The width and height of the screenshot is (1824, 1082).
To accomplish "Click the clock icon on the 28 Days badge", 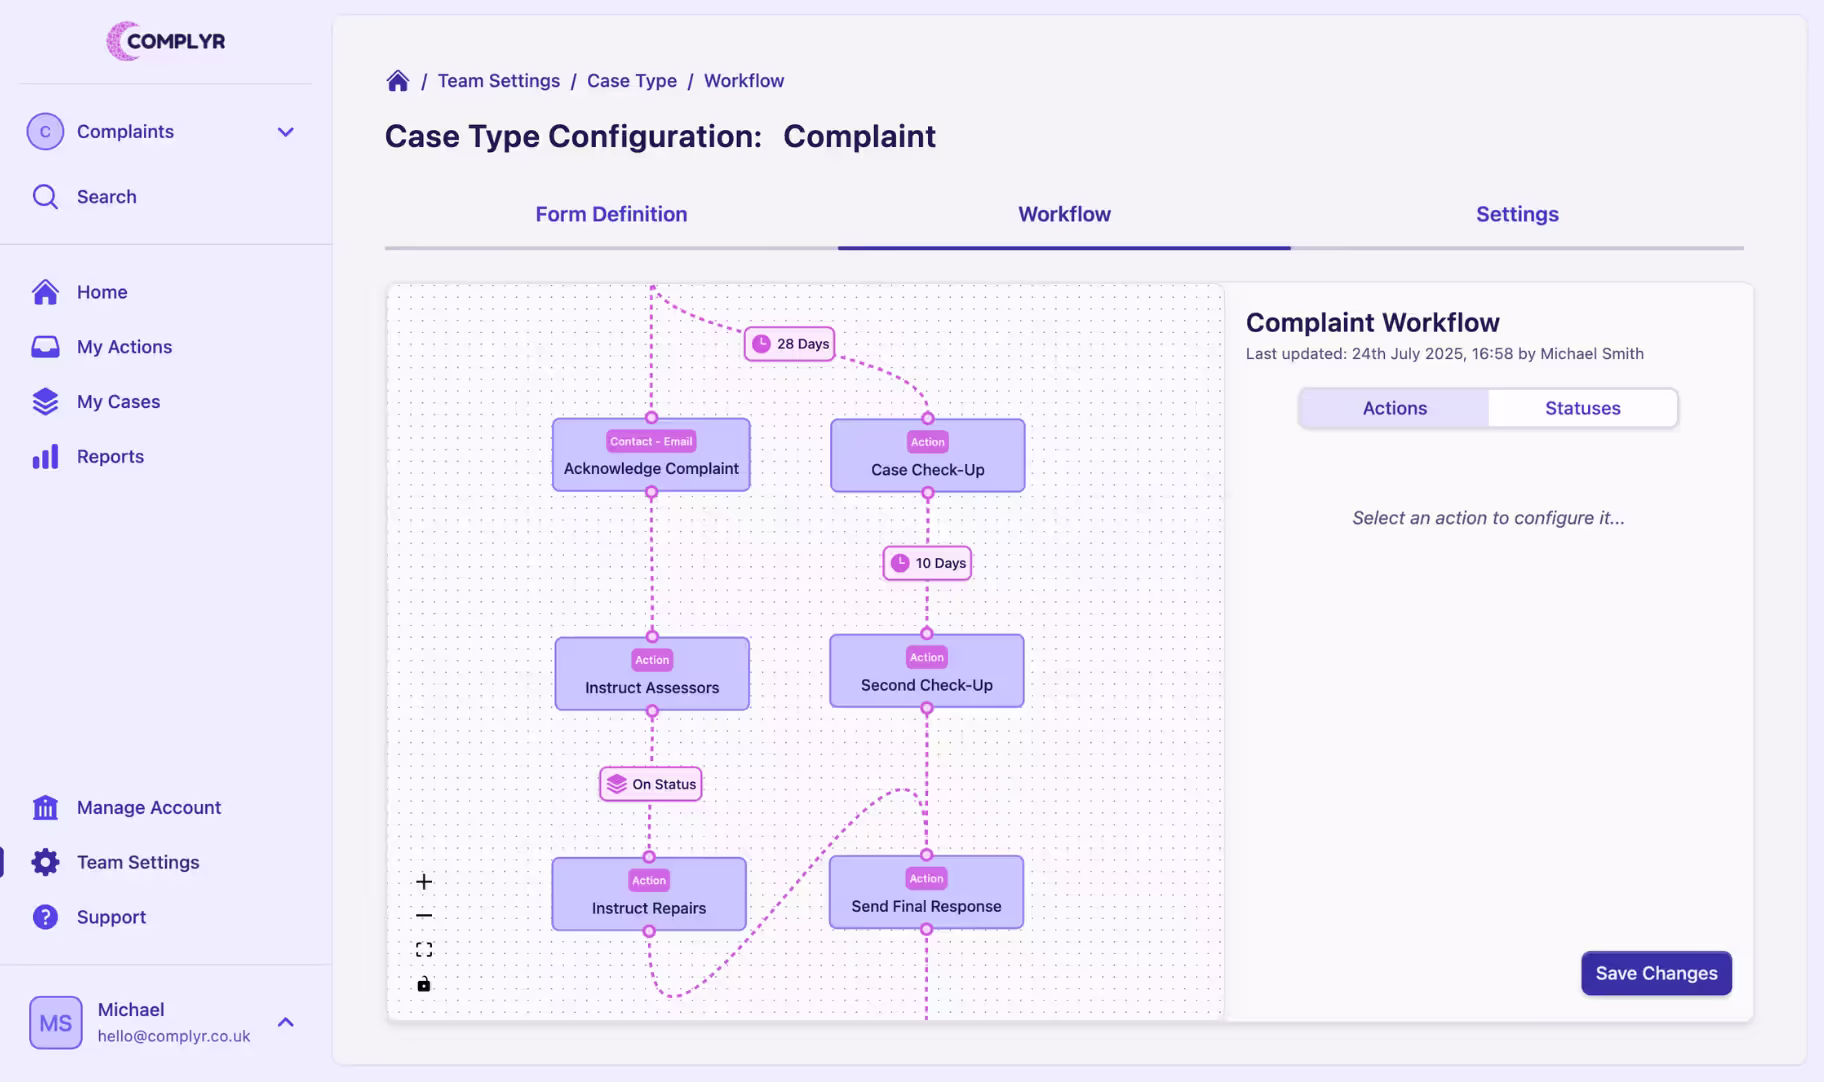I will tap(762, 343).
